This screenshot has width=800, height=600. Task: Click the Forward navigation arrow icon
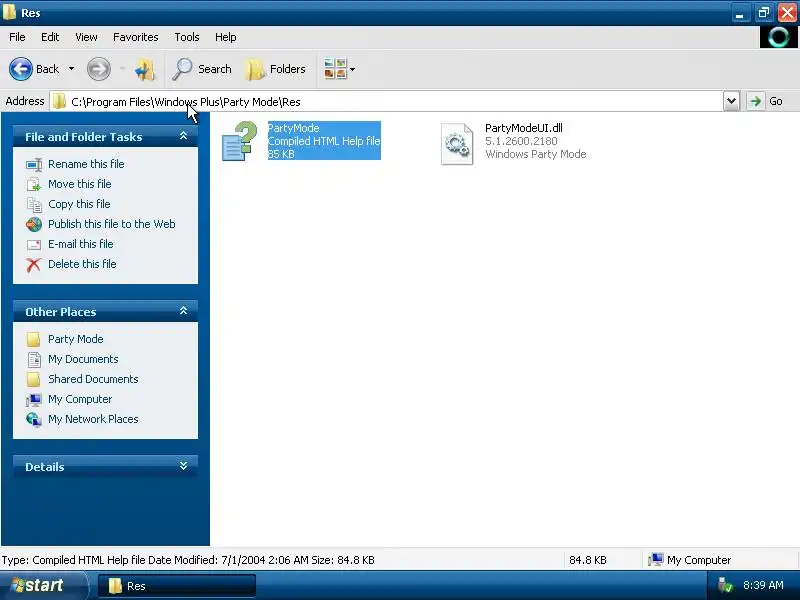click(98, 69)
